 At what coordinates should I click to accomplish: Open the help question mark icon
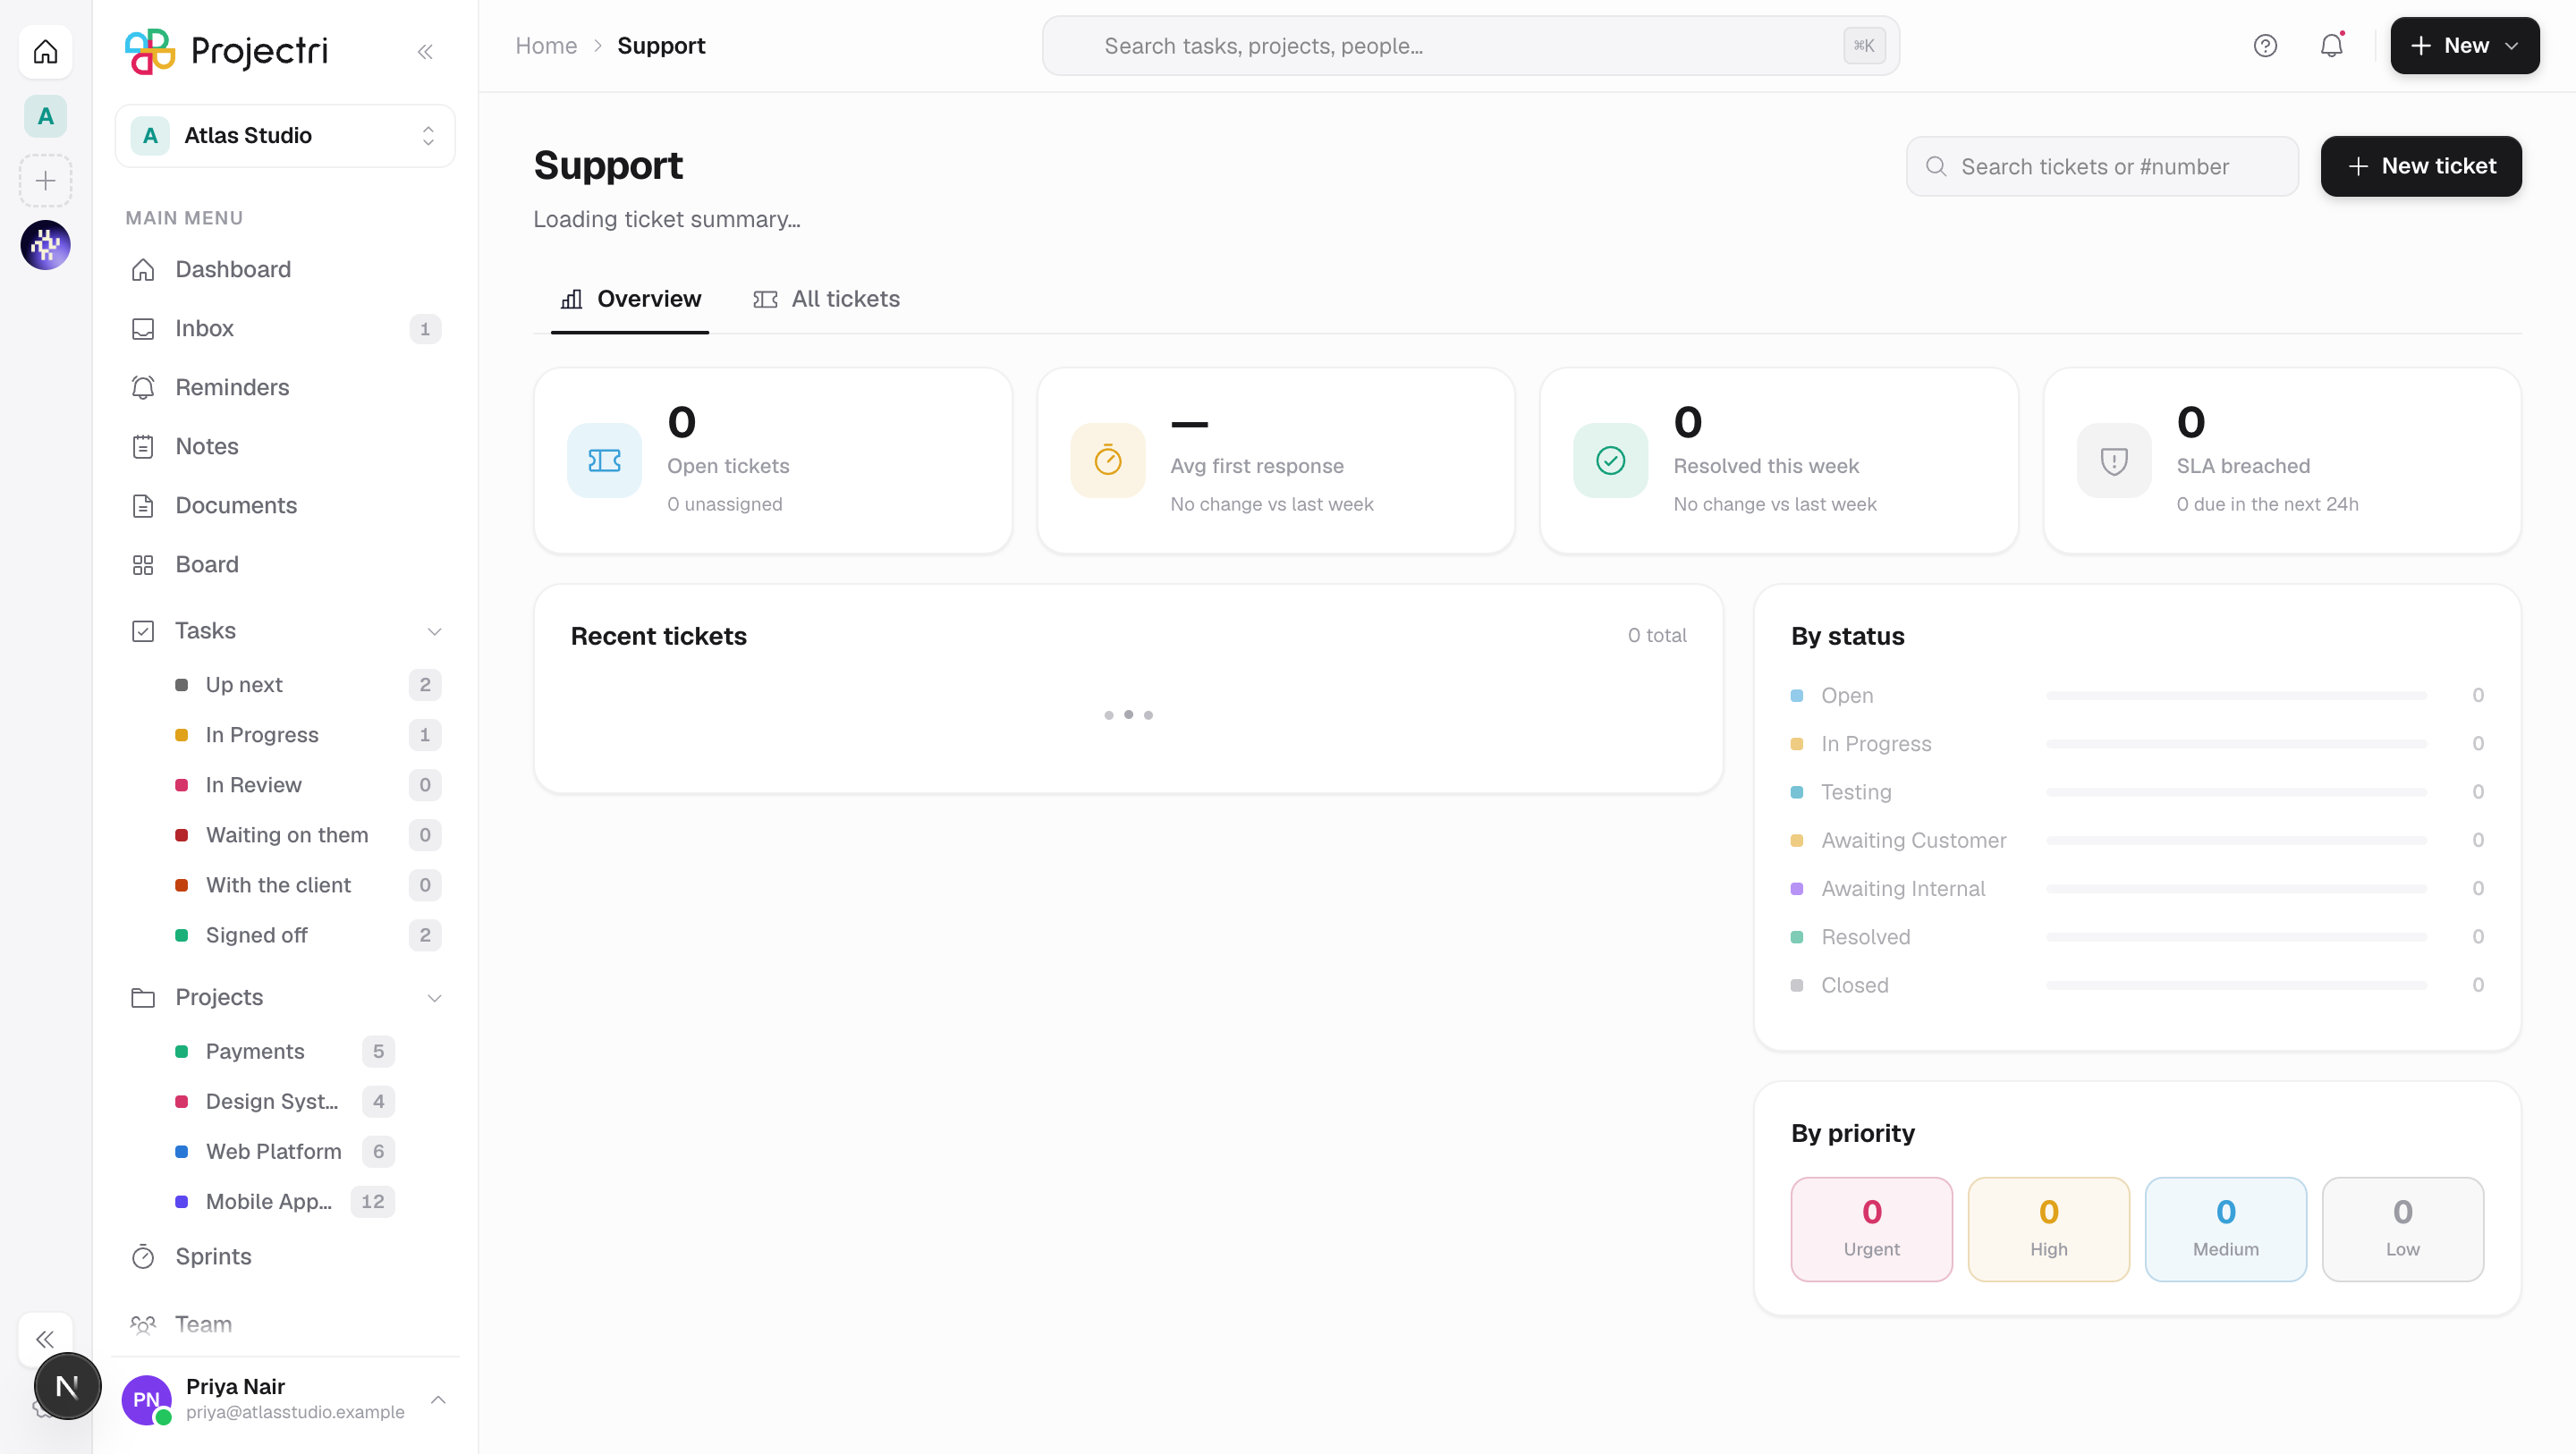(2265, 46)
